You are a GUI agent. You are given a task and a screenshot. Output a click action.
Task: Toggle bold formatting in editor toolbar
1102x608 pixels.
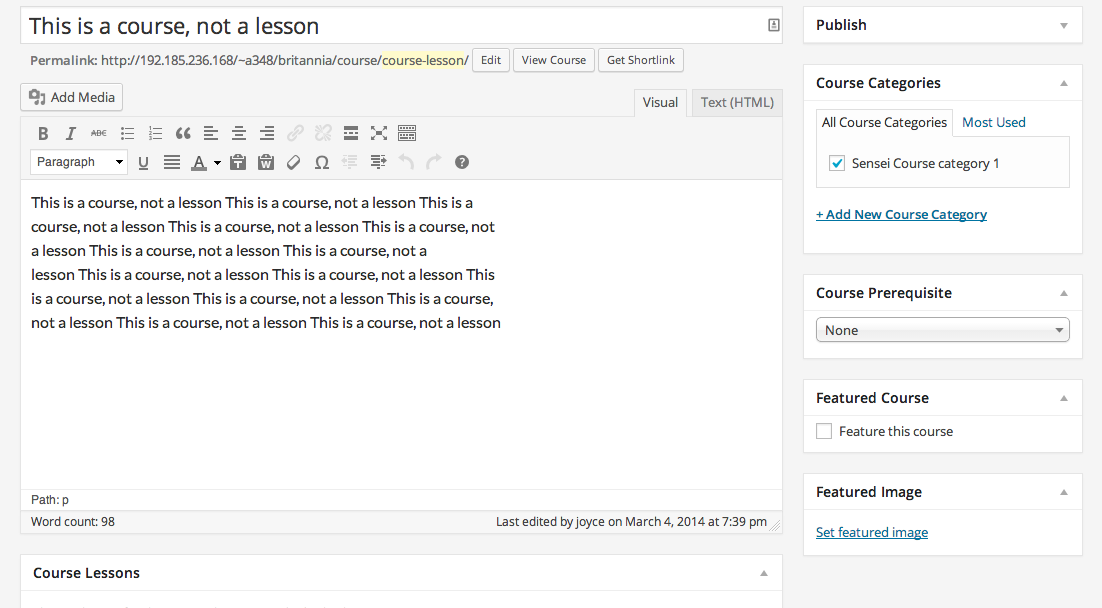coord(43,133)
